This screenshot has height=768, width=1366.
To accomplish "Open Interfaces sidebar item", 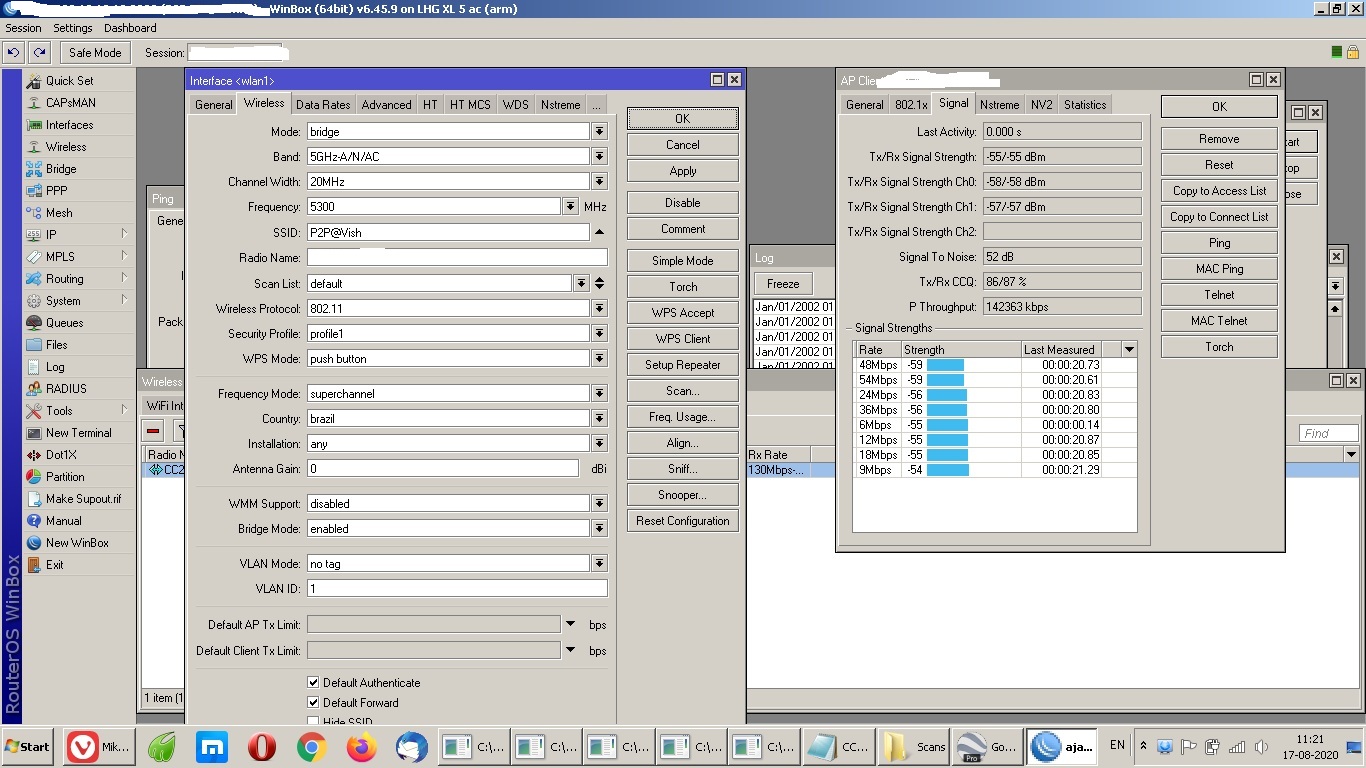I will coord(69,125).
